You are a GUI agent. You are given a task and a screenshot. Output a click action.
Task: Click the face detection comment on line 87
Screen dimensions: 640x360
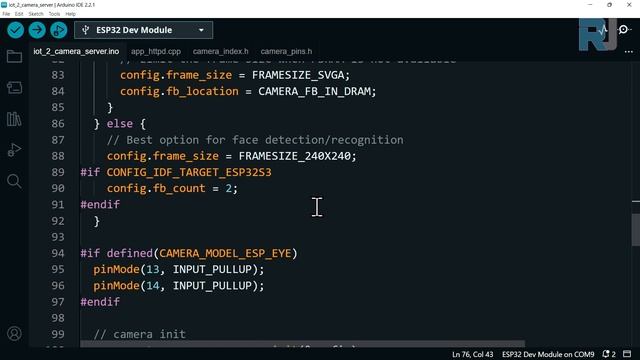[x=255, y=140]
